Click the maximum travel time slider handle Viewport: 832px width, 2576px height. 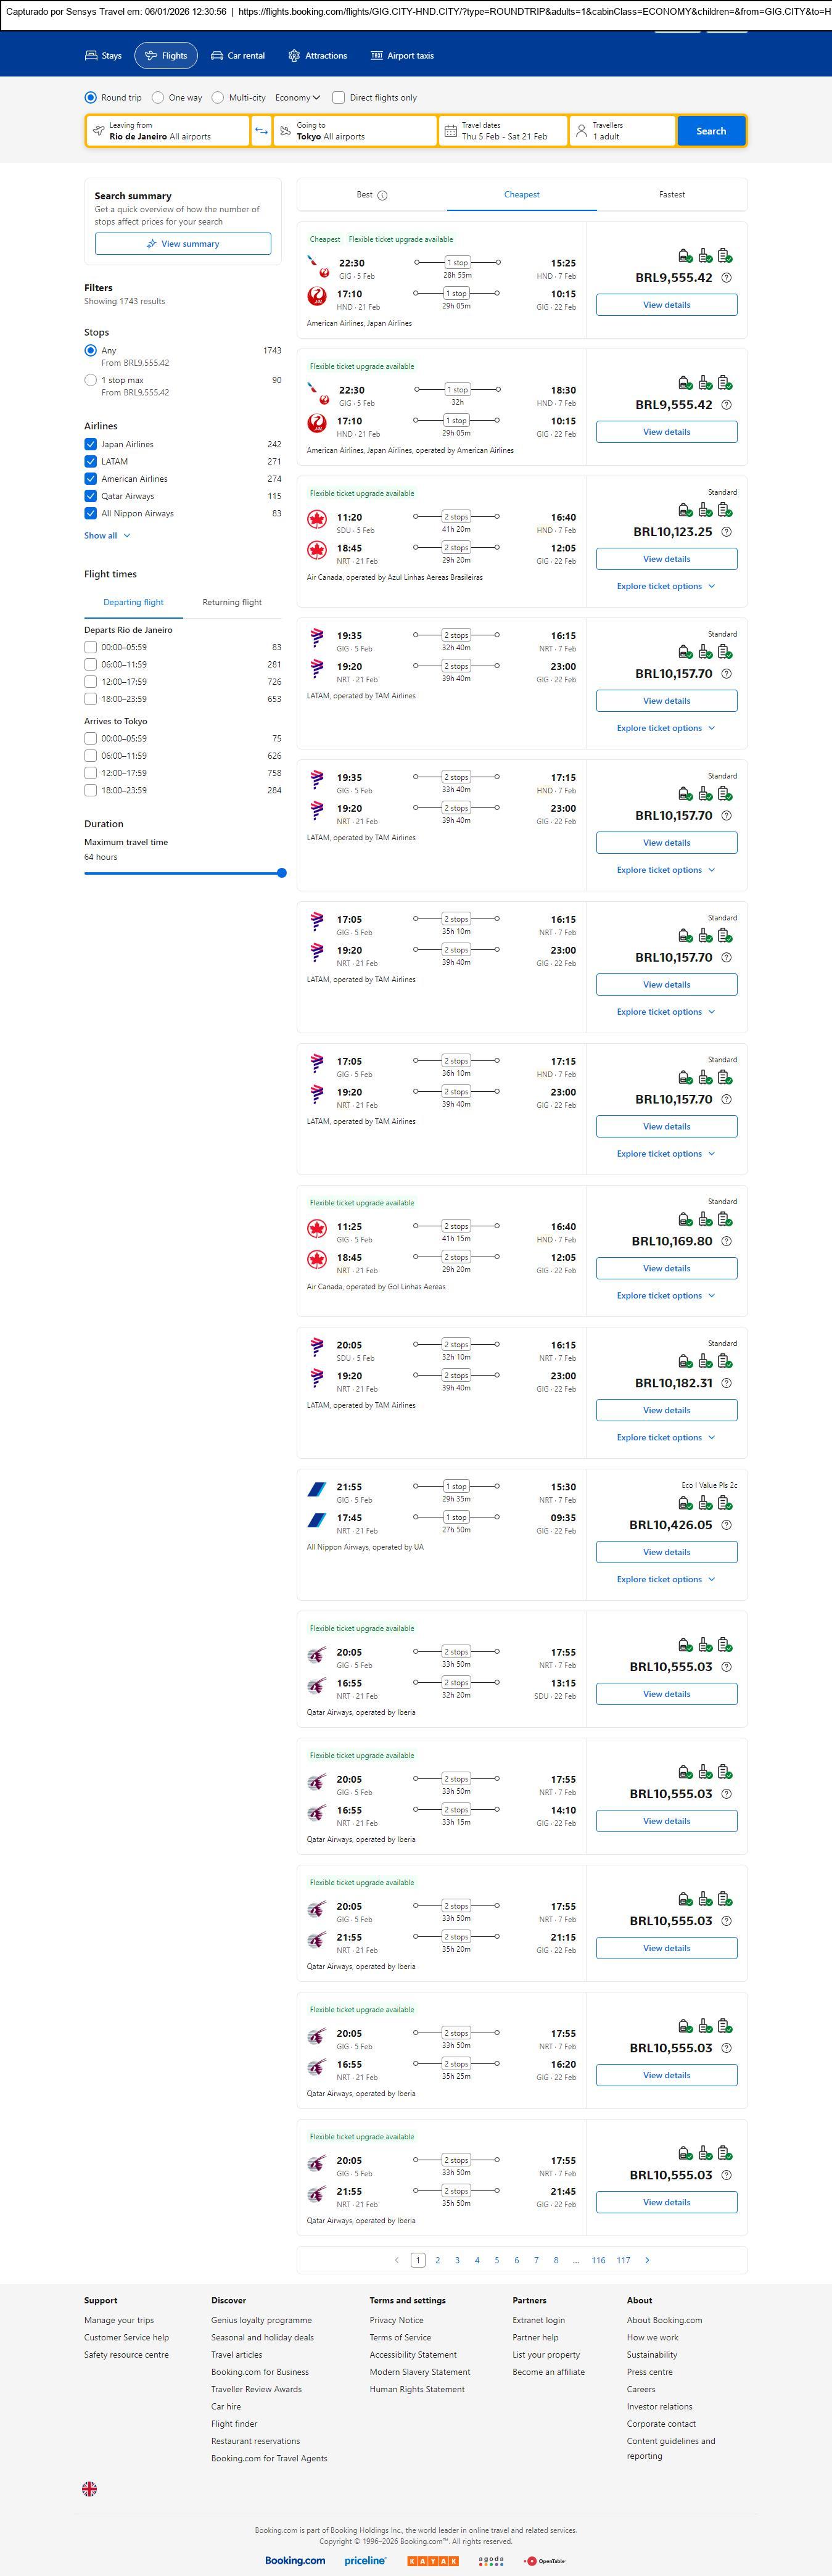pyautogui.click(x=282, y=873)
